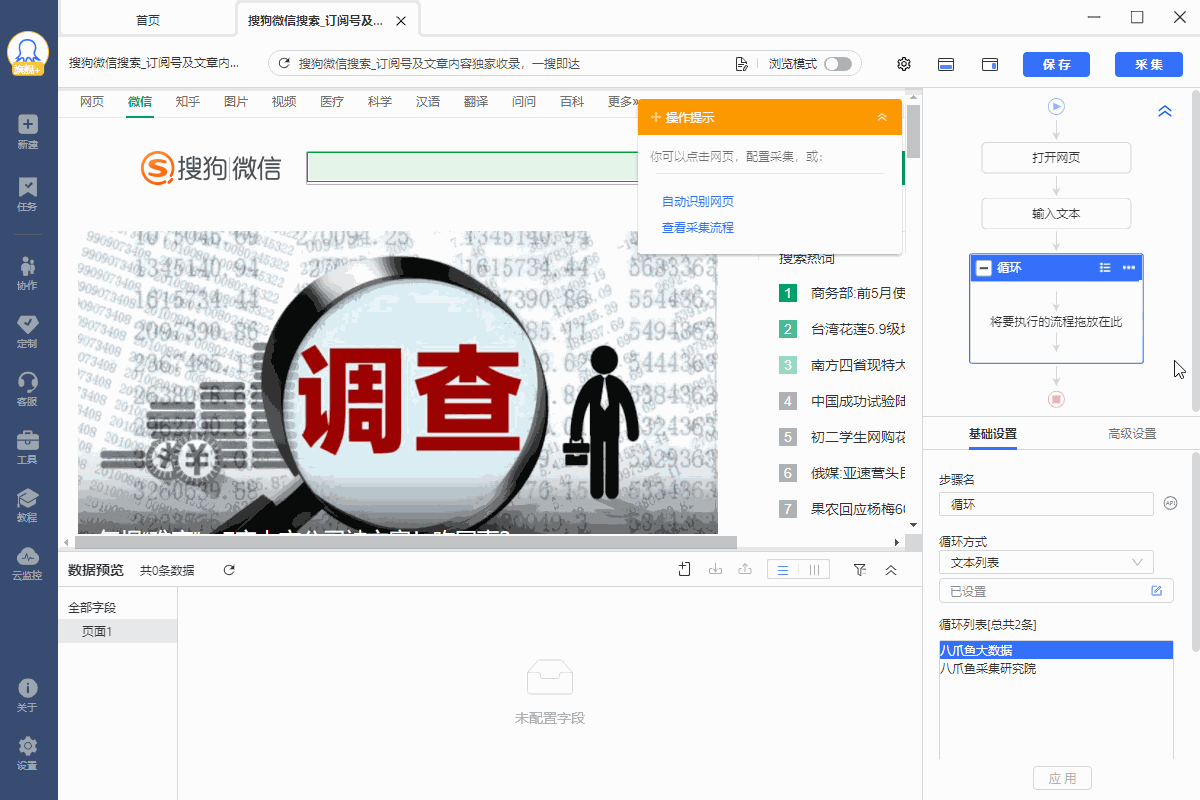Open the gear settings icon in toolbar

[x=904, y=64]
